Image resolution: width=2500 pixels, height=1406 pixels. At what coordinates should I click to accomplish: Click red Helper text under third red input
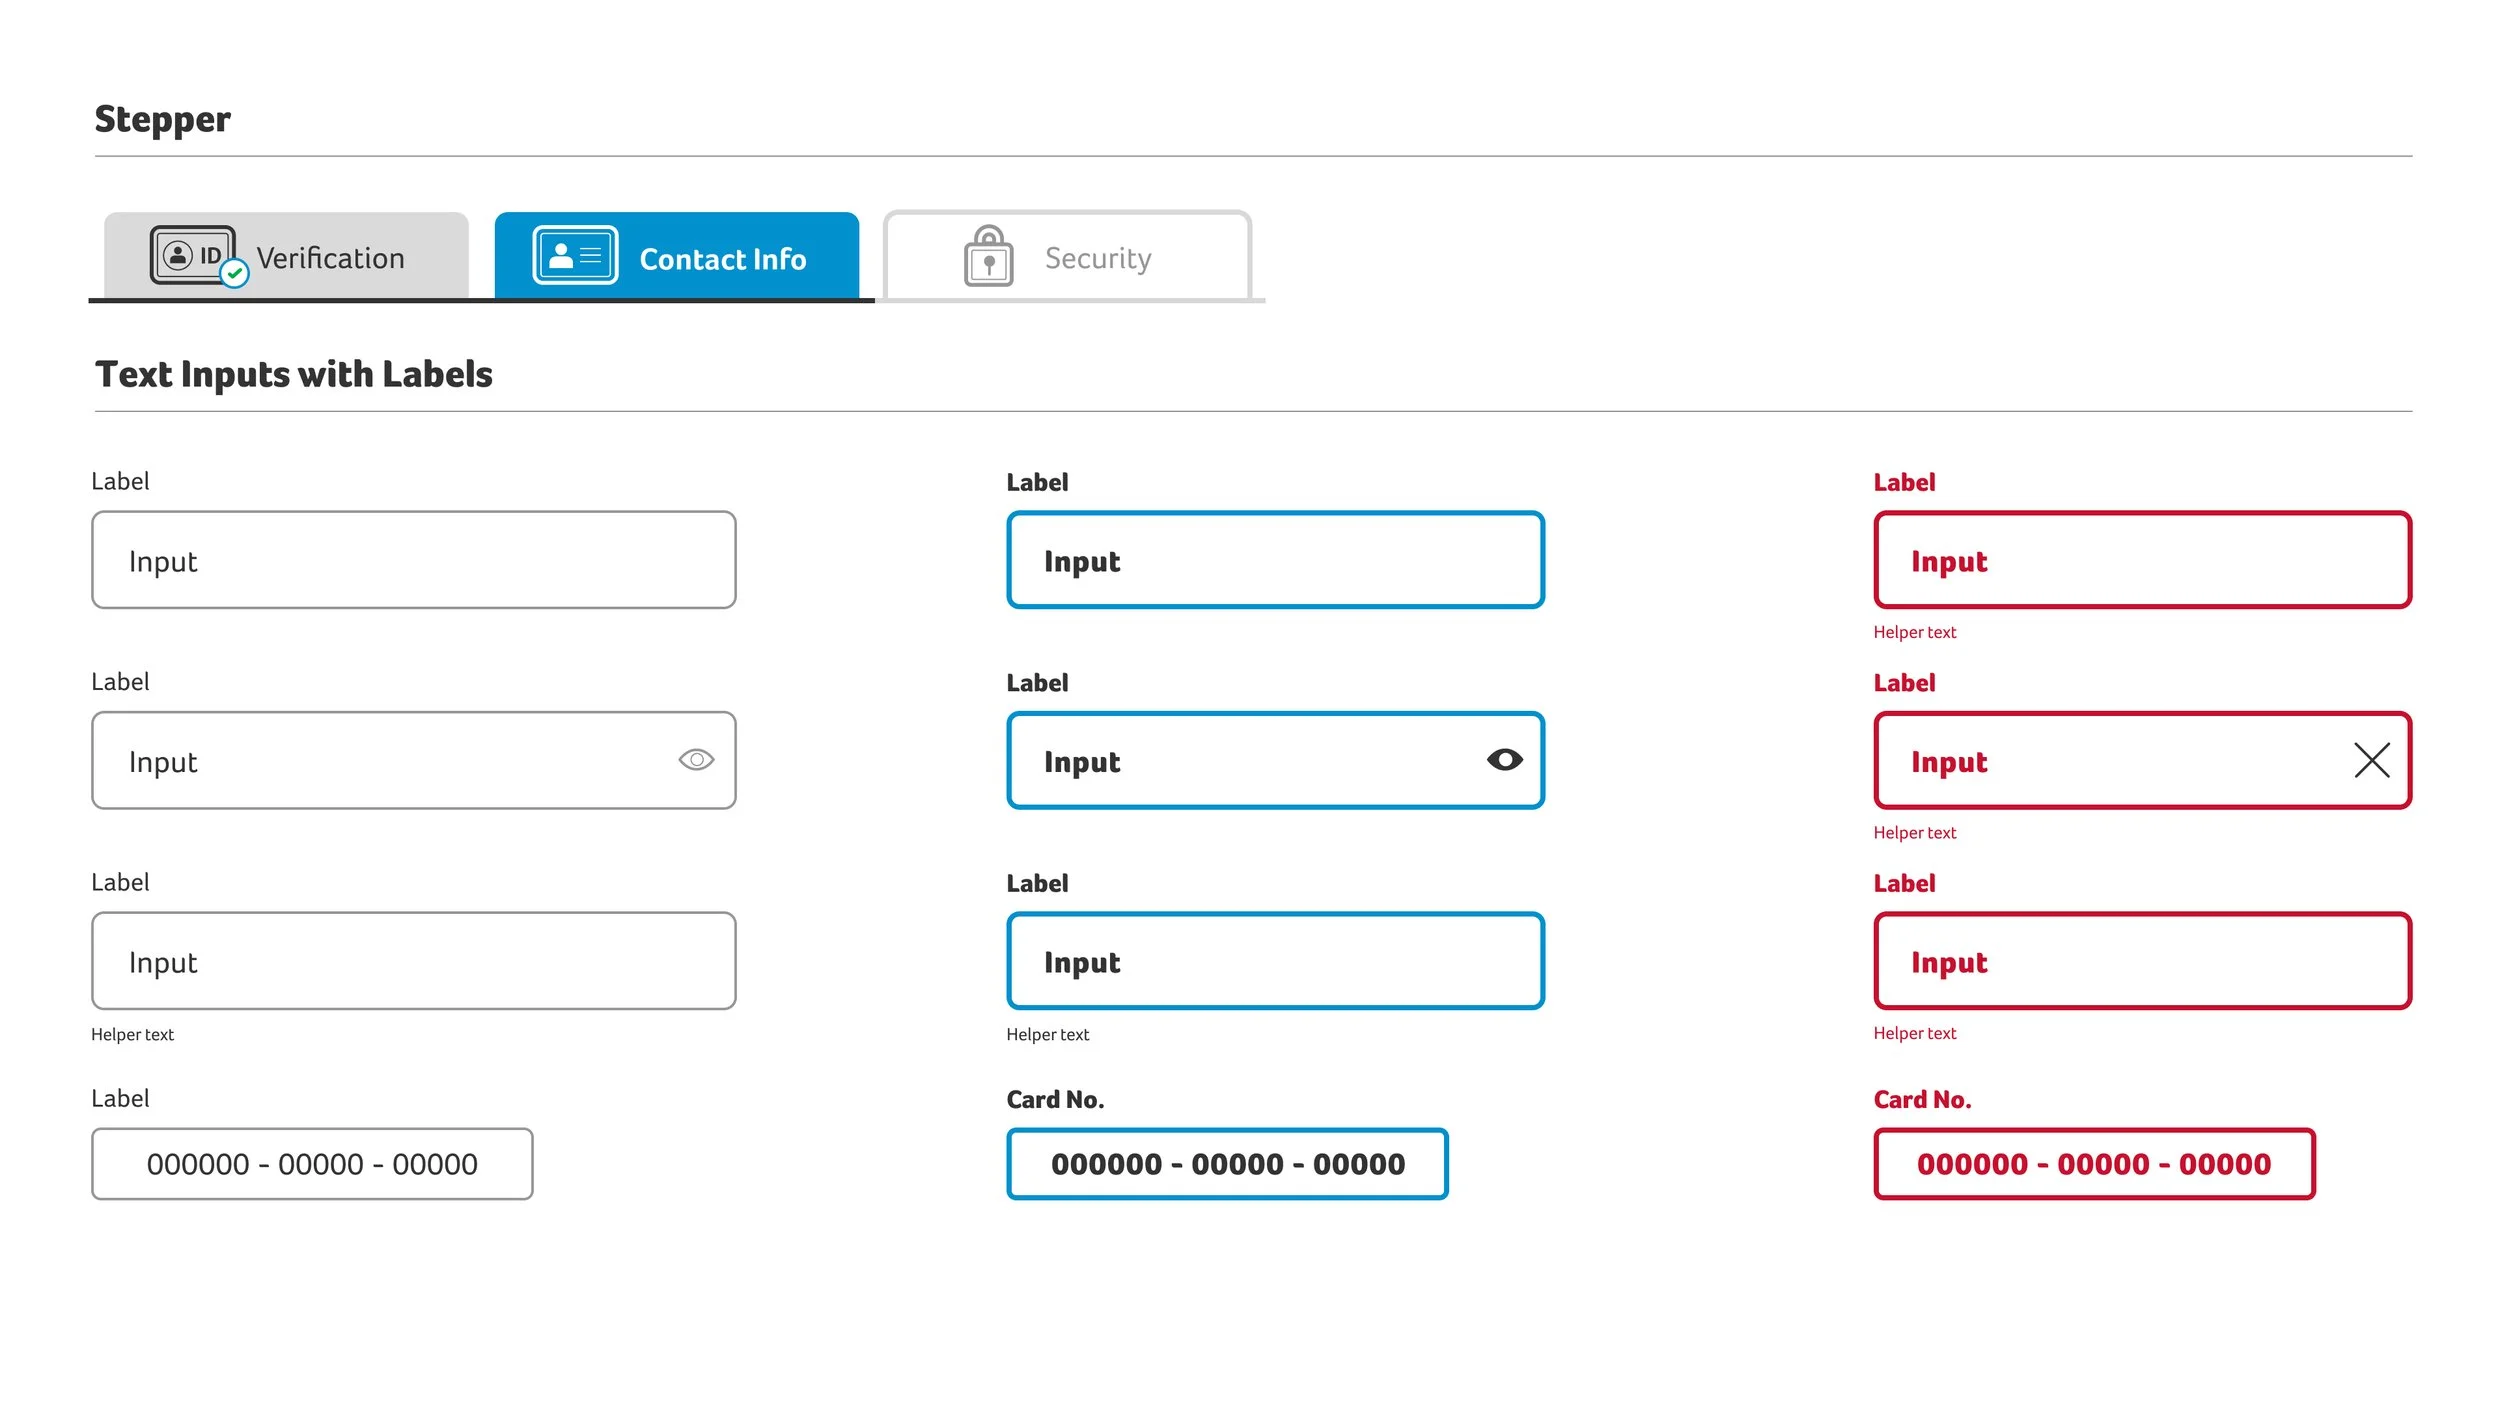pos(1914,1034)
